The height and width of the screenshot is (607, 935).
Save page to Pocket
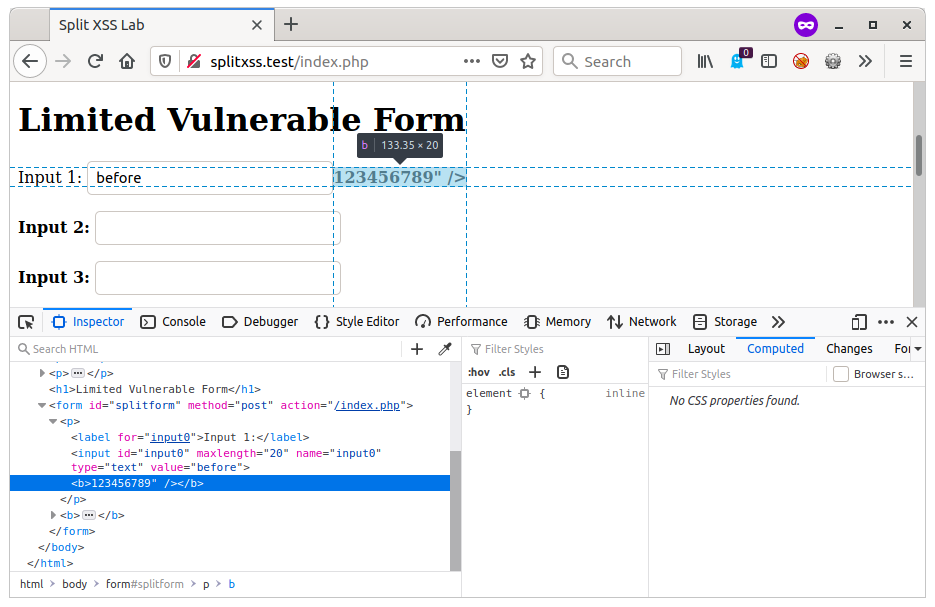[x=500, y=61]
